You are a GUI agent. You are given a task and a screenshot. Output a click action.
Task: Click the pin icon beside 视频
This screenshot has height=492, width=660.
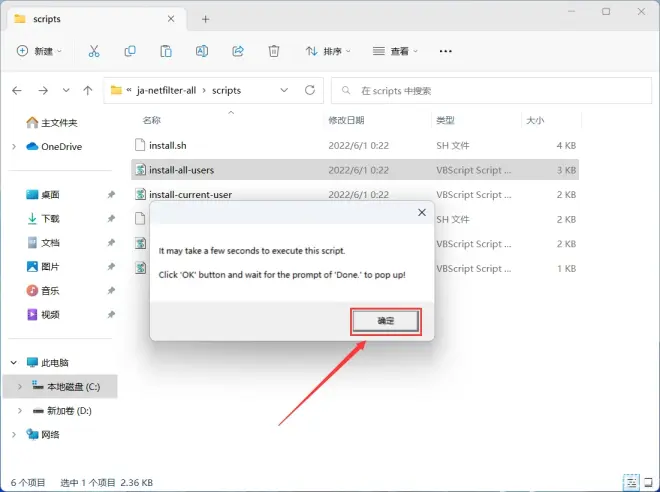(x=111, y=314)
